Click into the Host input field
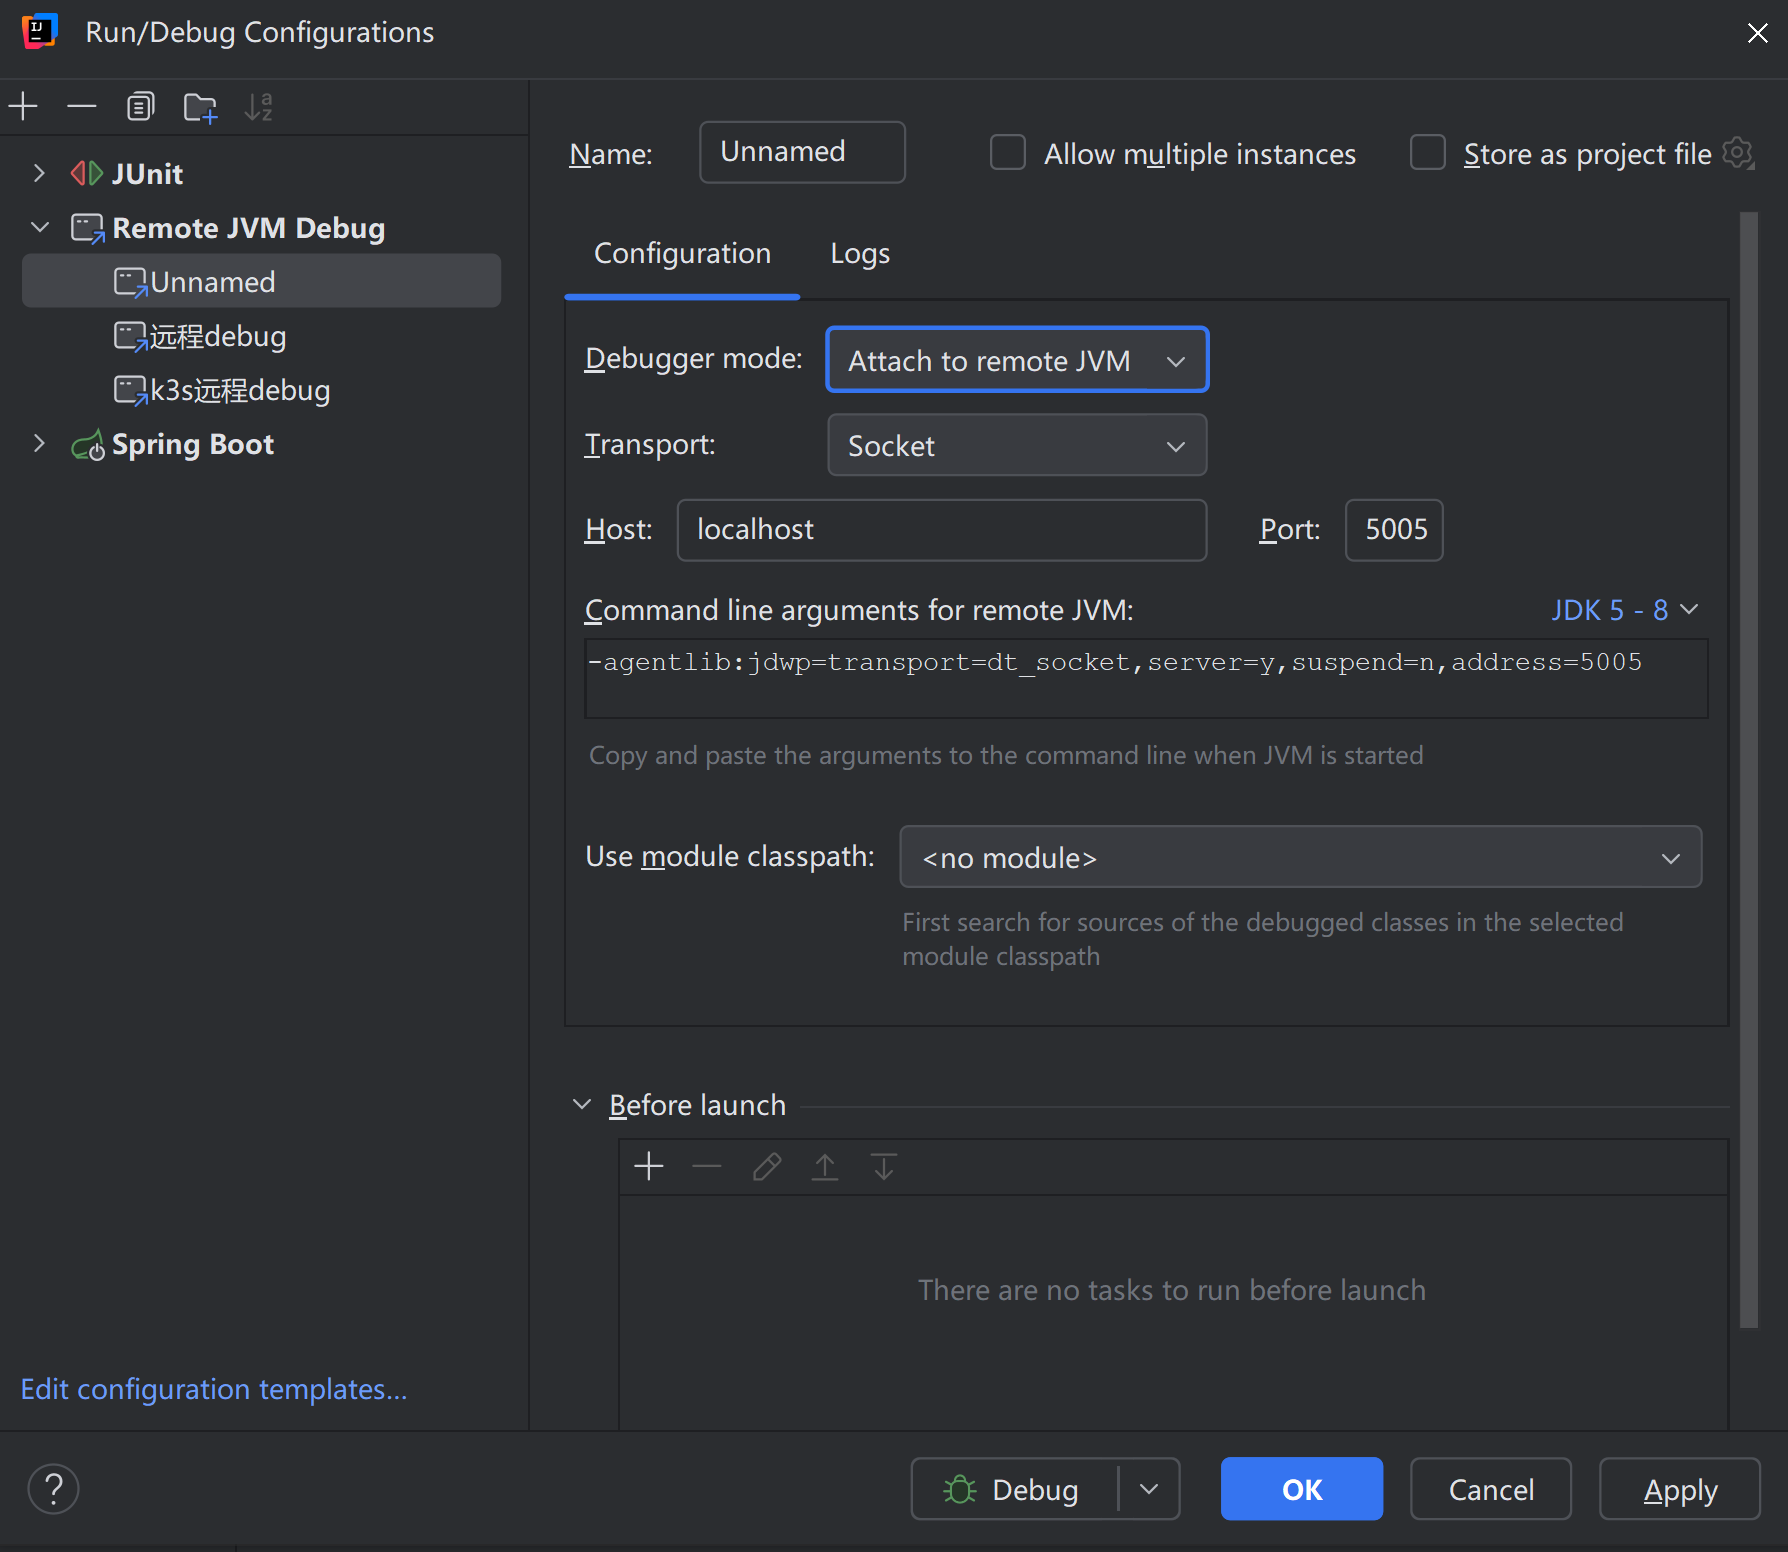Viewport: 1788px width, 1552px height. tap(941, 530)
